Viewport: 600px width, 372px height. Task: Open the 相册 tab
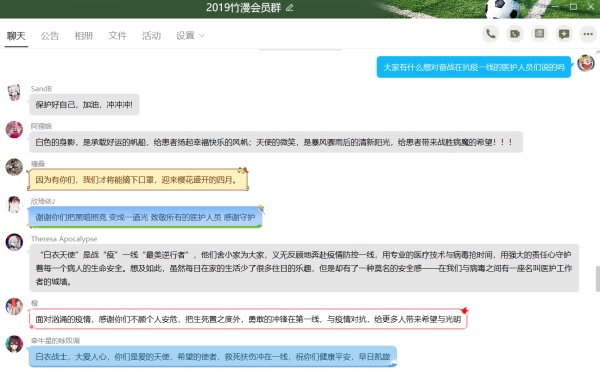[83, 36]
